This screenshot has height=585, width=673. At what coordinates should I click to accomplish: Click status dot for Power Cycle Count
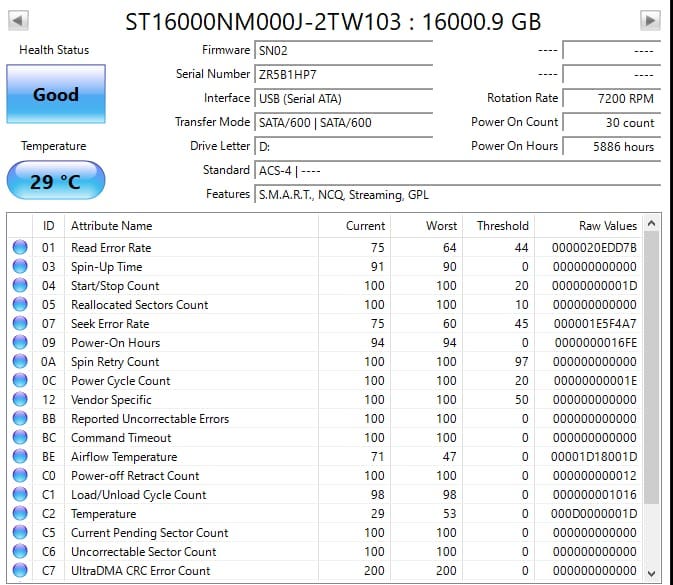[20, 380]
